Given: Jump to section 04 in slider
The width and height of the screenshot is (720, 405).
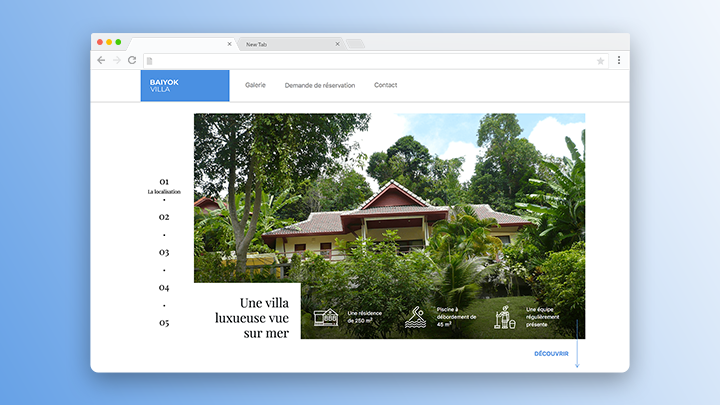Looking at the screenshot, I should pyautogui.click(x=164, y=287).
